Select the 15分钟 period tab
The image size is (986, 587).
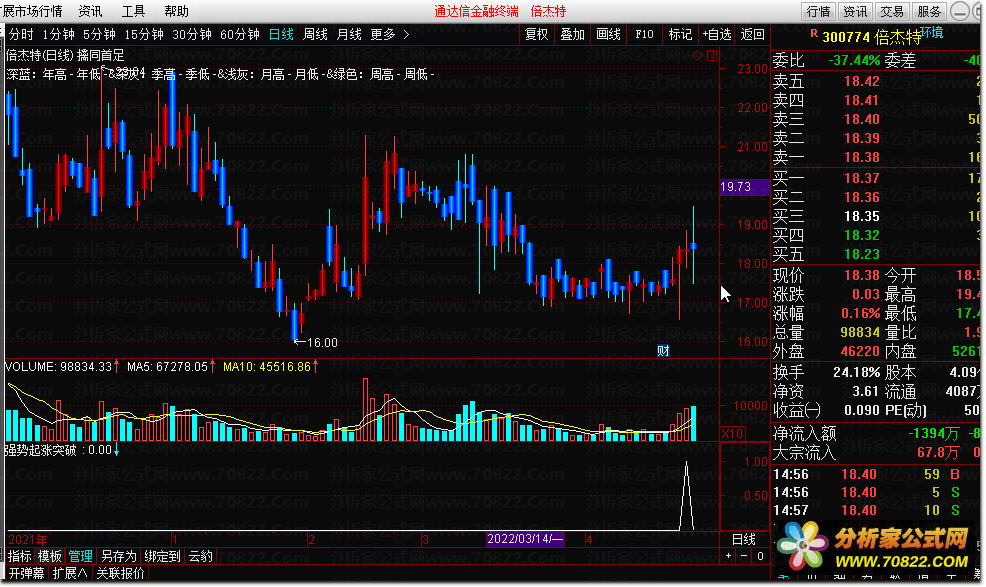(x=144, y=35)
